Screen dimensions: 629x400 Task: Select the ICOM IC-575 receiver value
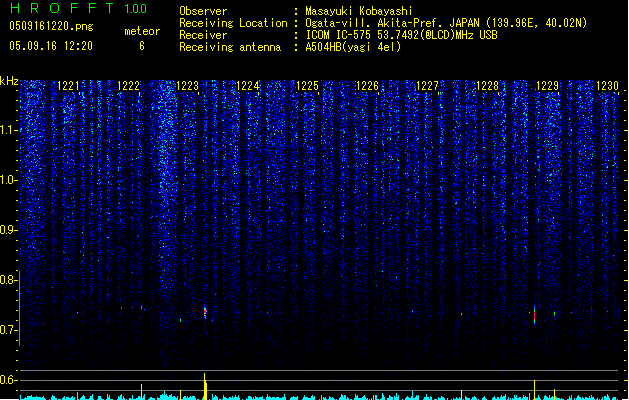(402, 35)
